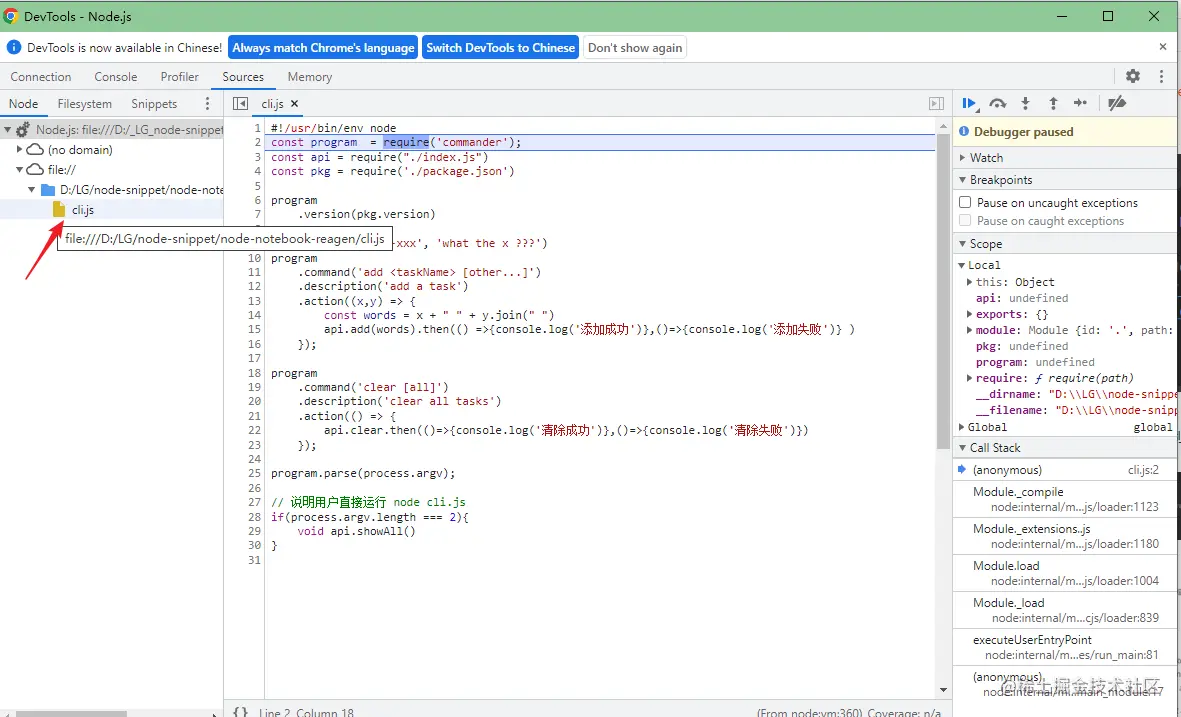Open the Profiler tab
Screen dimensions: 1181x717
point(179,77)
